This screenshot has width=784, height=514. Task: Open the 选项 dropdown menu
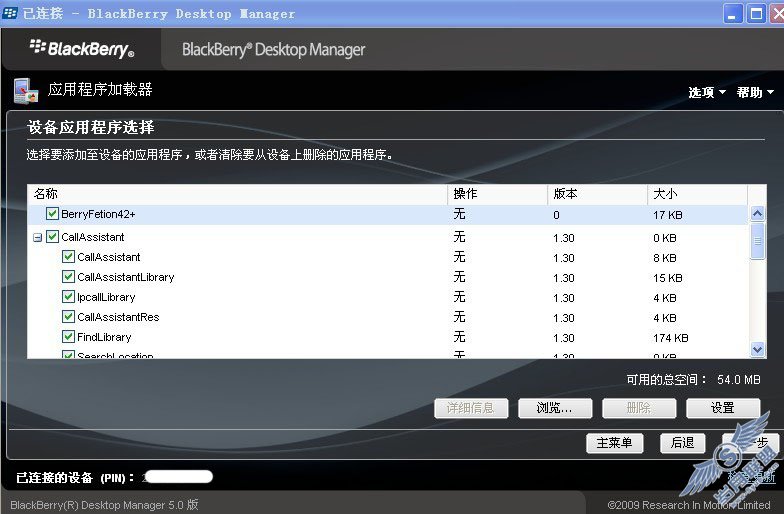tap(706, 92)
